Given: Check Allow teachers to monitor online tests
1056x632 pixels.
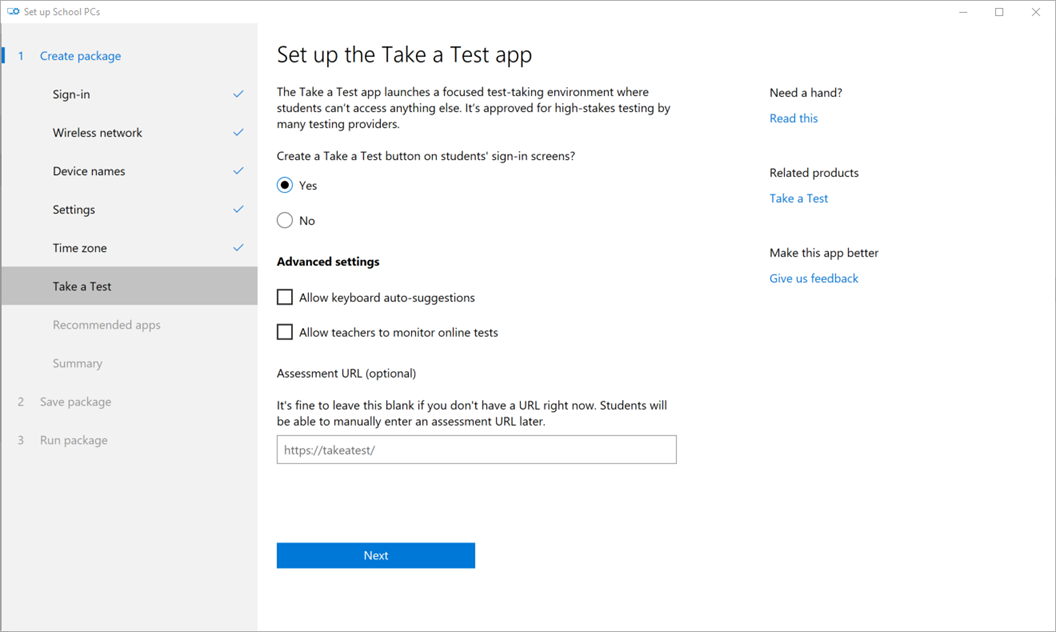Looking at the screenshot, I should tap(285, 332).
